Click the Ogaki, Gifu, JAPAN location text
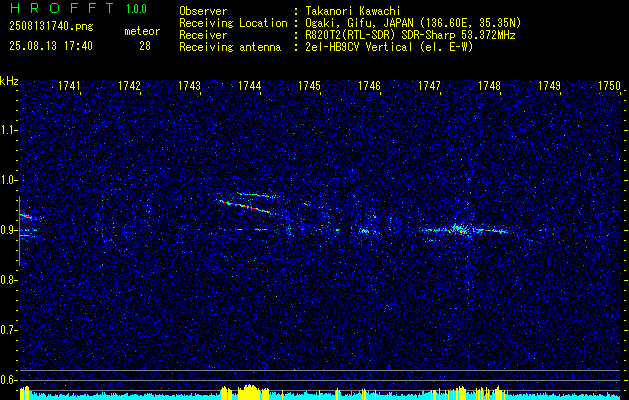Image resolution: width=629 pixels, height=400 pixels. pyautogui.click(x=413, y=23)
